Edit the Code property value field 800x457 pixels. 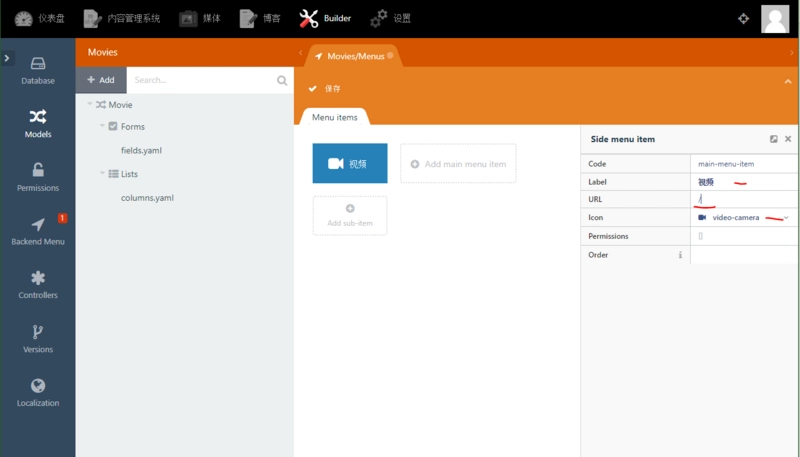[744, 164]
